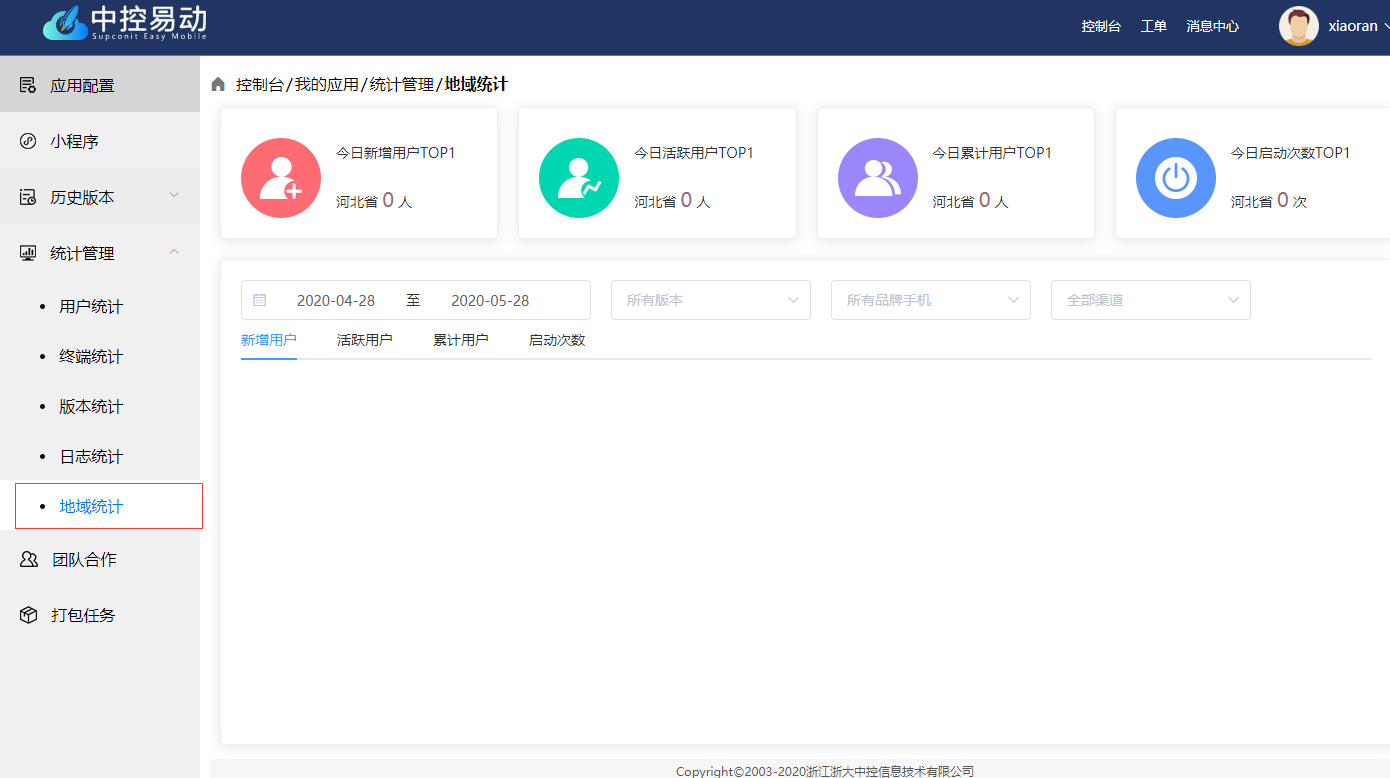Open the 全部渠道 dropdown
The height and width of the screenshot is (778, 1390).
(x=1151, y=300)
